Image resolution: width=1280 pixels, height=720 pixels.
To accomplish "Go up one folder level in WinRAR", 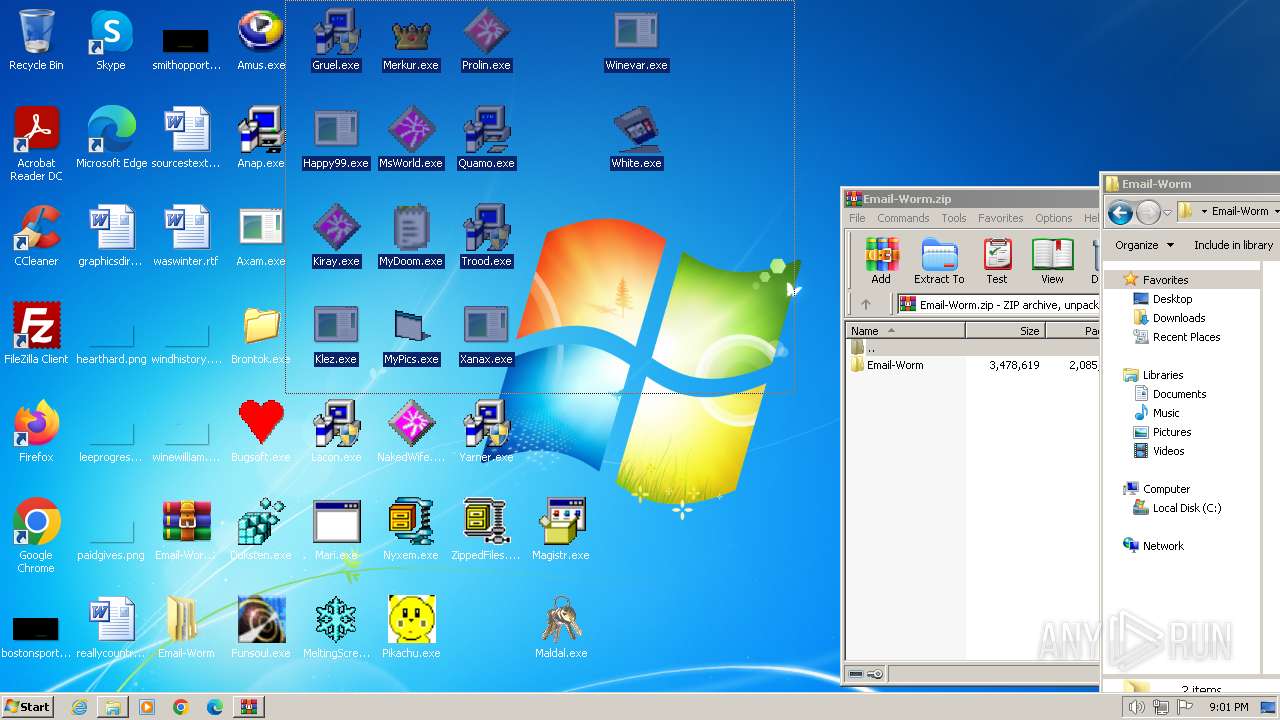I will coord(866,305).
